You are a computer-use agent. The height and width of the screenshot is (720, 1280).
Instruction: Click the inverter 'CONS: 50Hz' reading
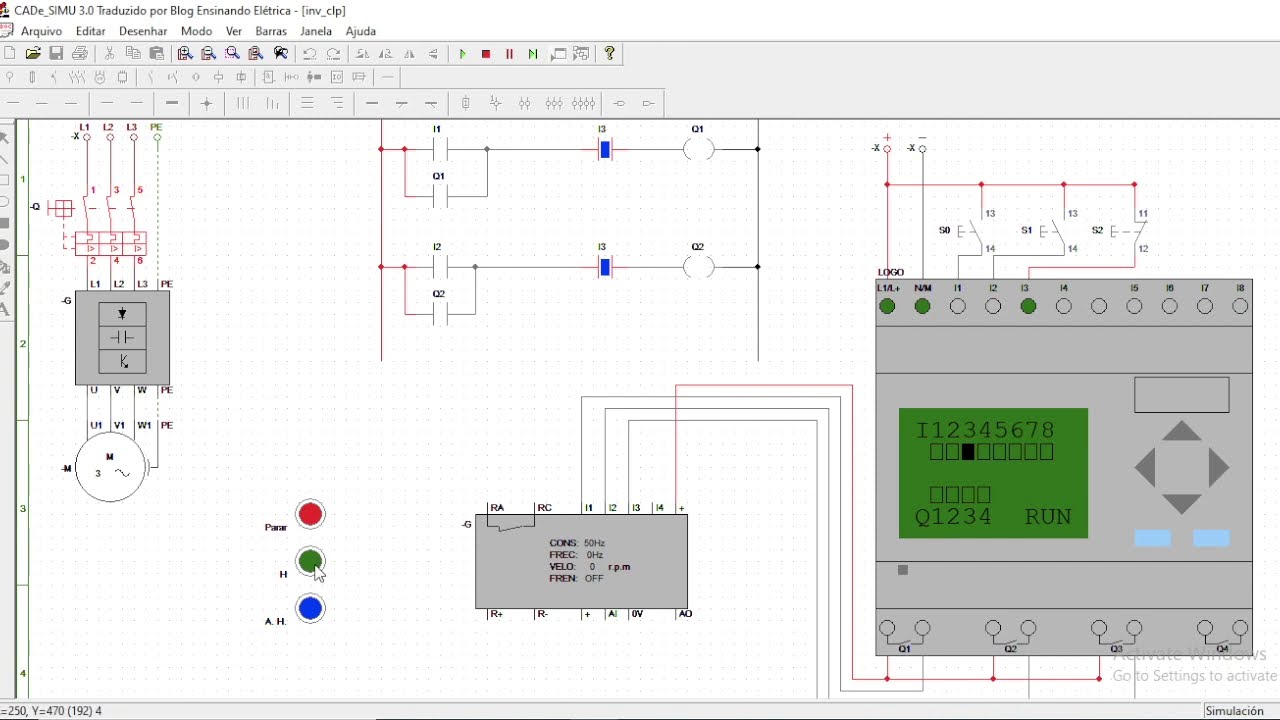click(x=577, y=543)
